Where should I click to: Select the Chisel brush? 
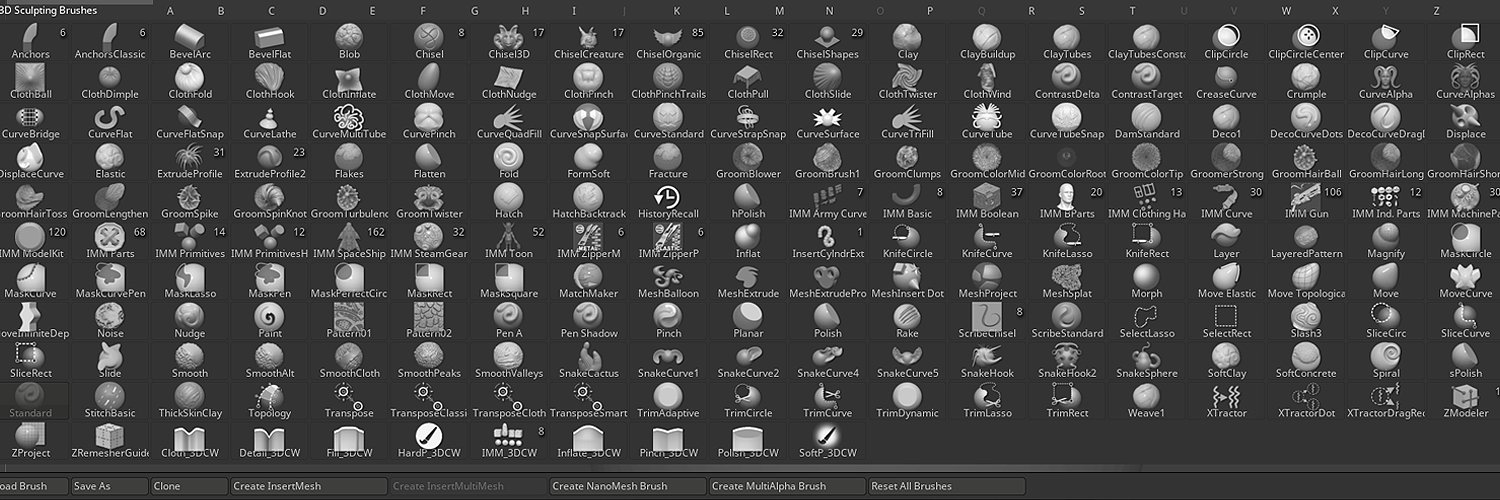pyautogui.click(x=429, y=42)
